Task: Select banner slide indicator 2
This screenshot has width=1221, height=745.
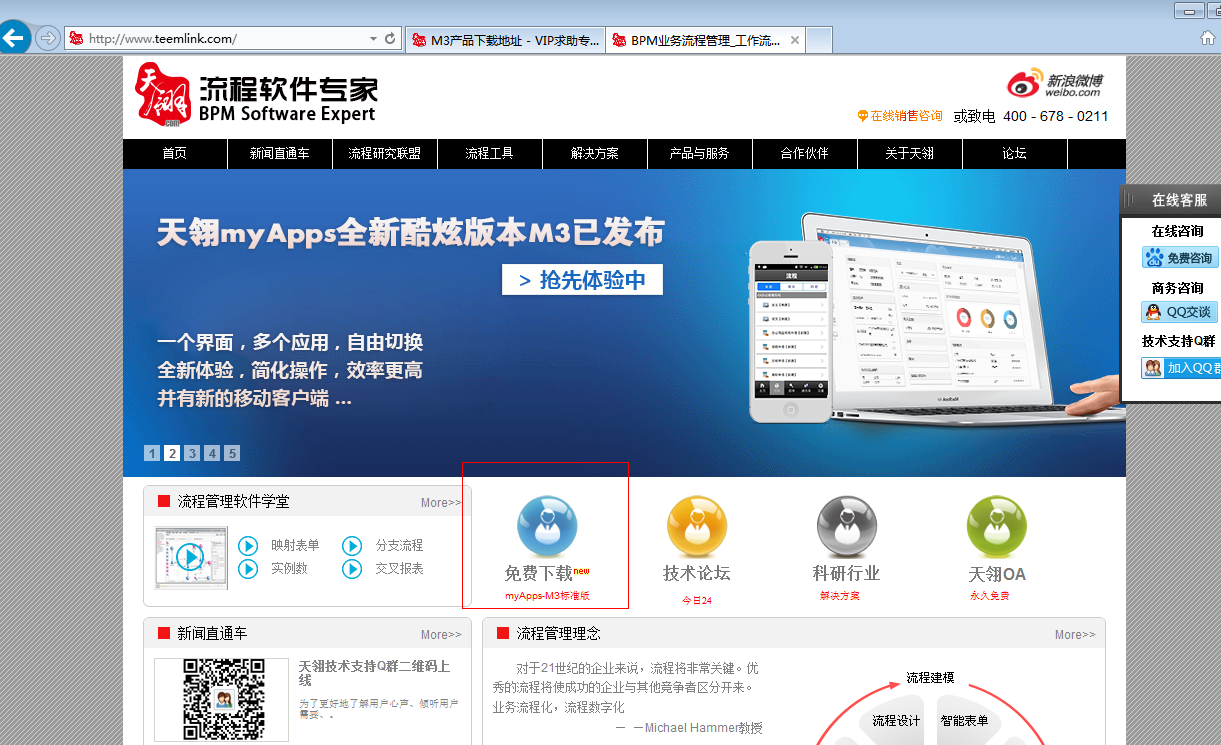Action: click(172, 453)
